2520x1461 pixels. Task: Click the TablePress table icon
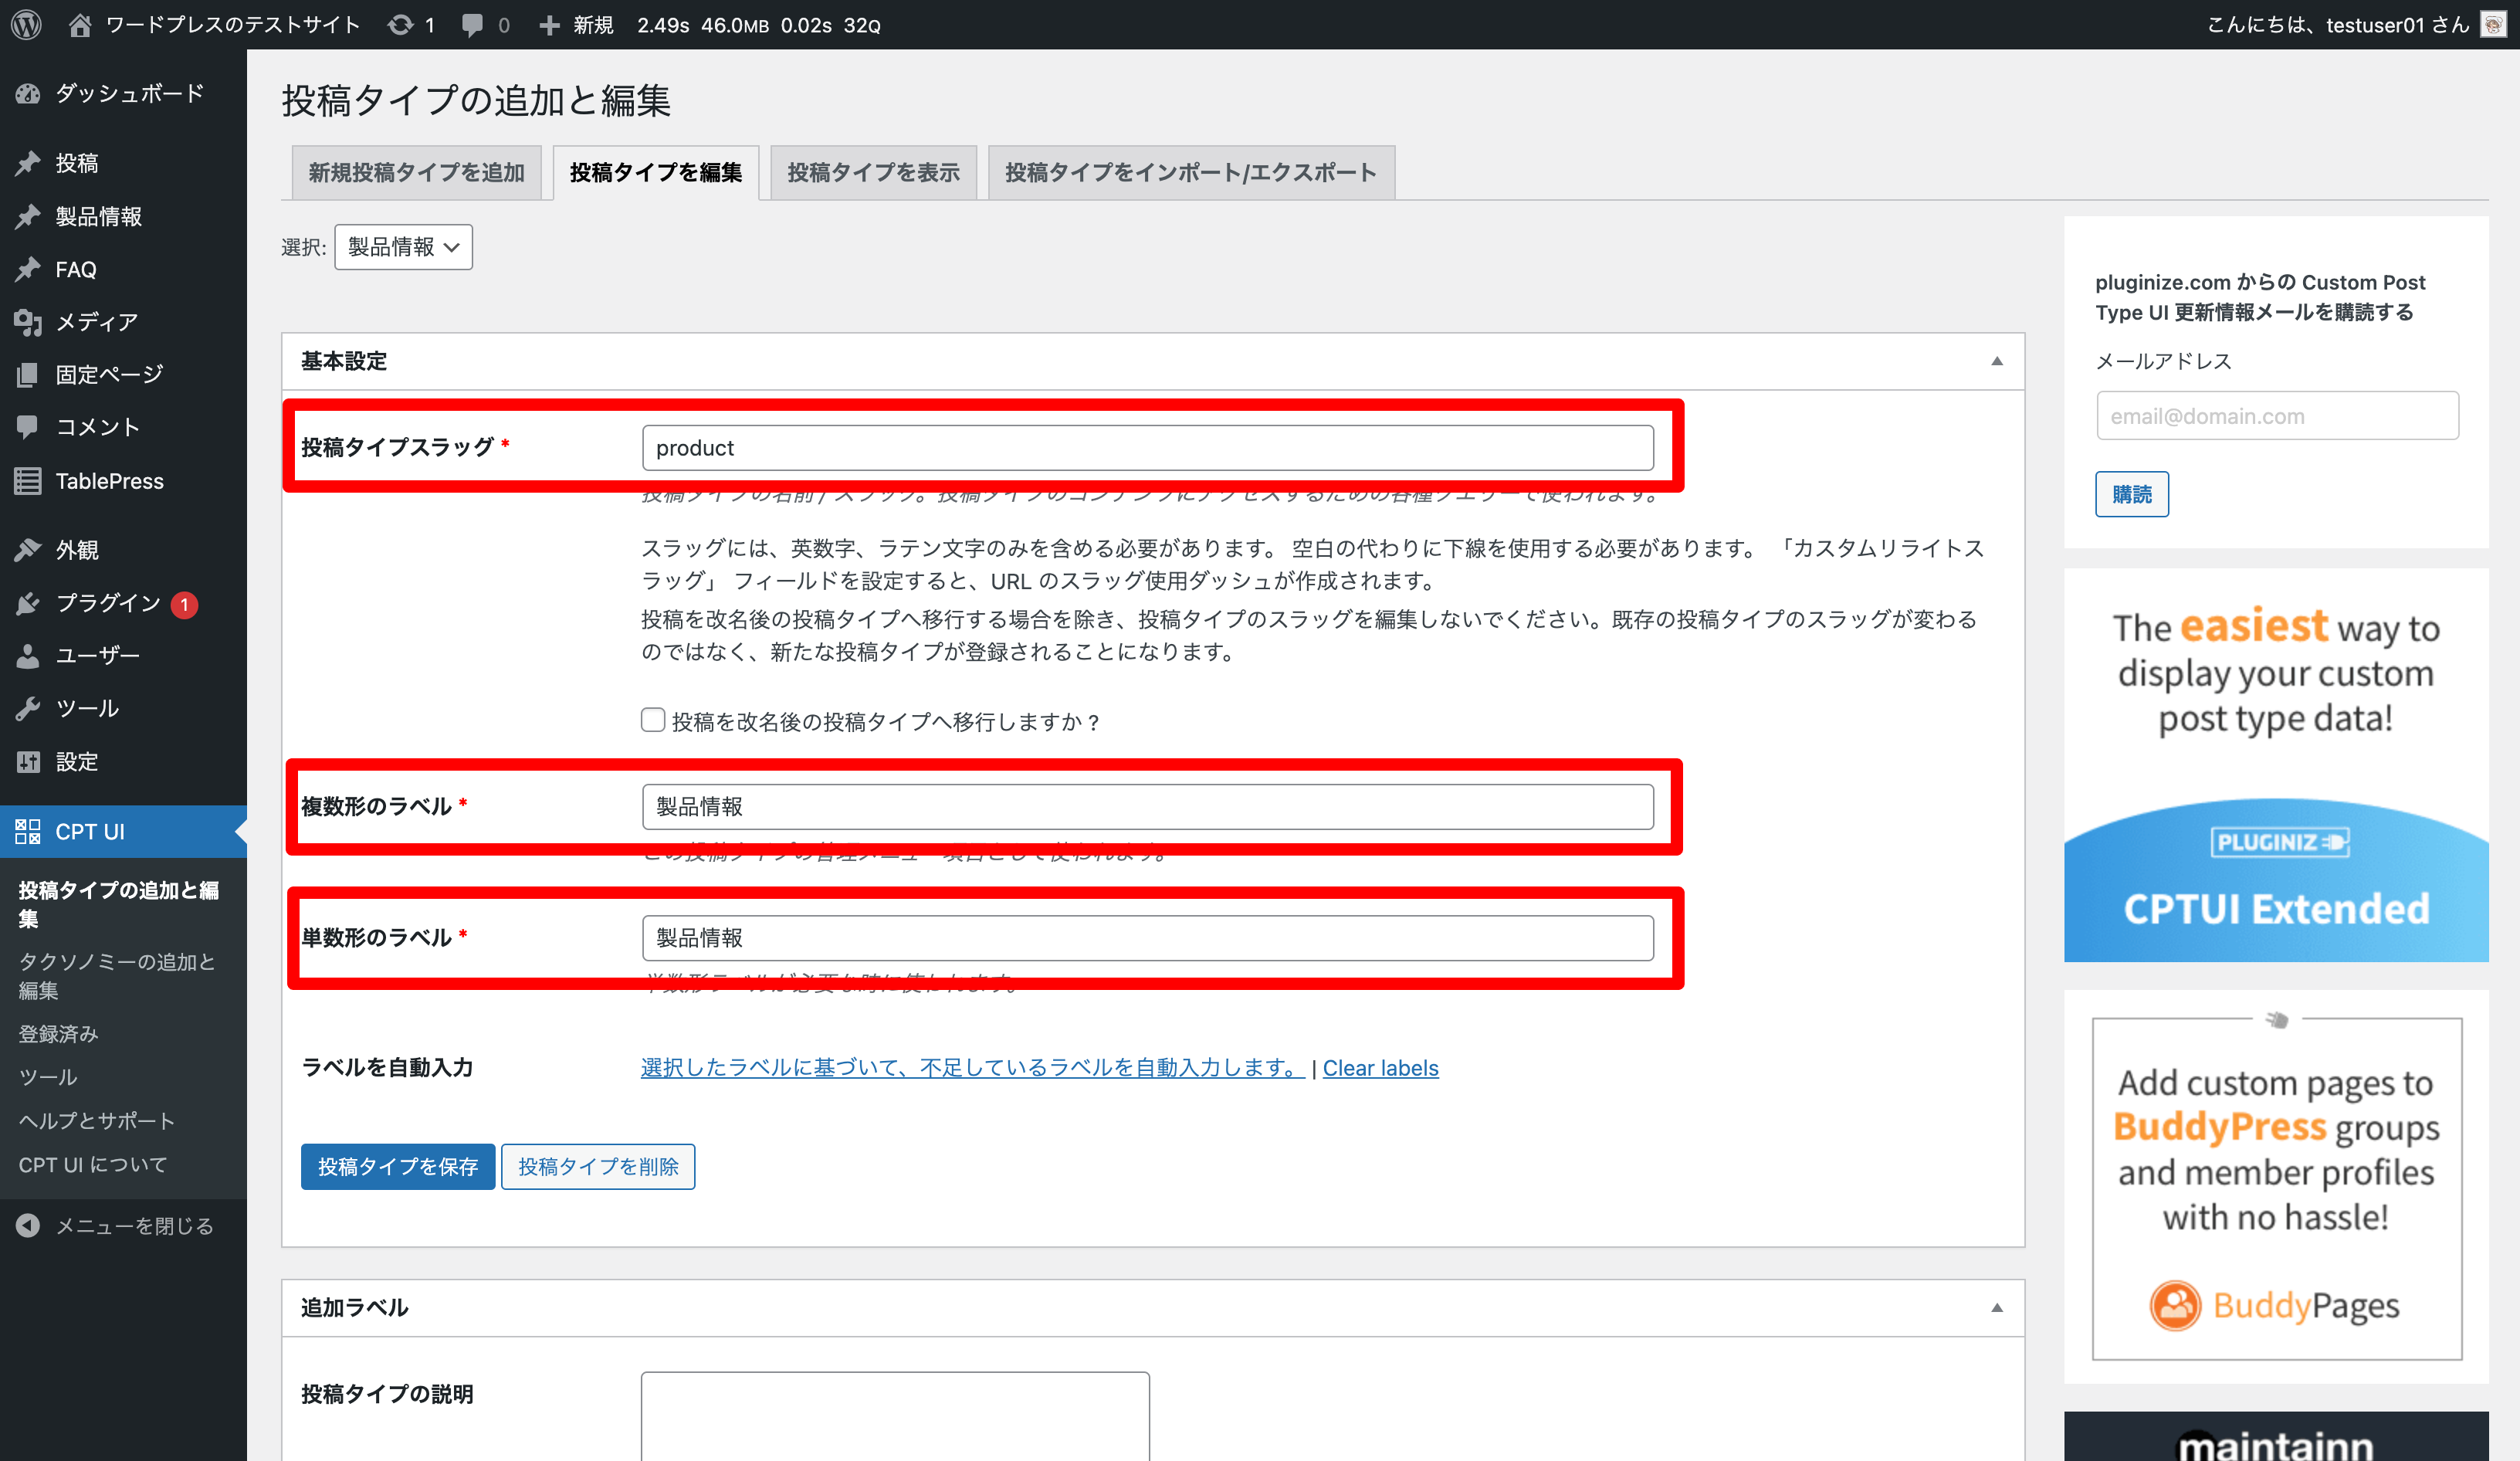point(28,481)
